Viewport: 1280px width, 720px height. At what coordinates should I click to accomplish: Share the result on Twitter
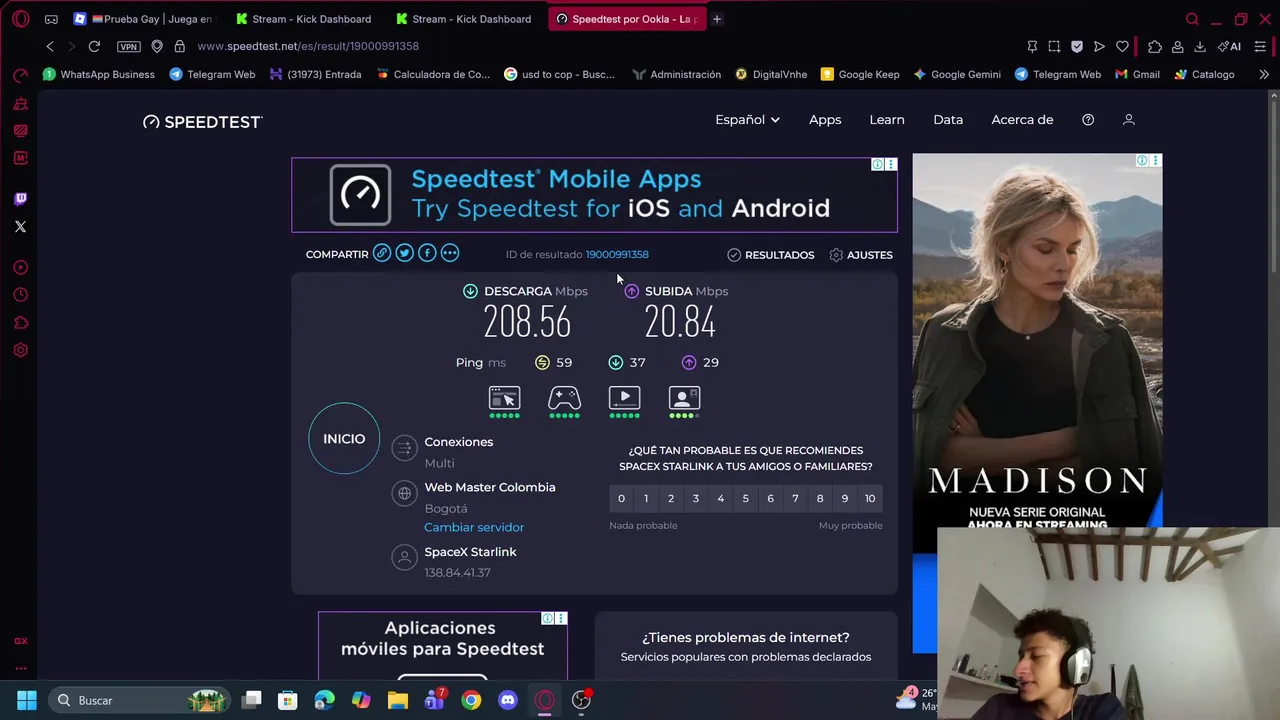(x=404, y=253)
